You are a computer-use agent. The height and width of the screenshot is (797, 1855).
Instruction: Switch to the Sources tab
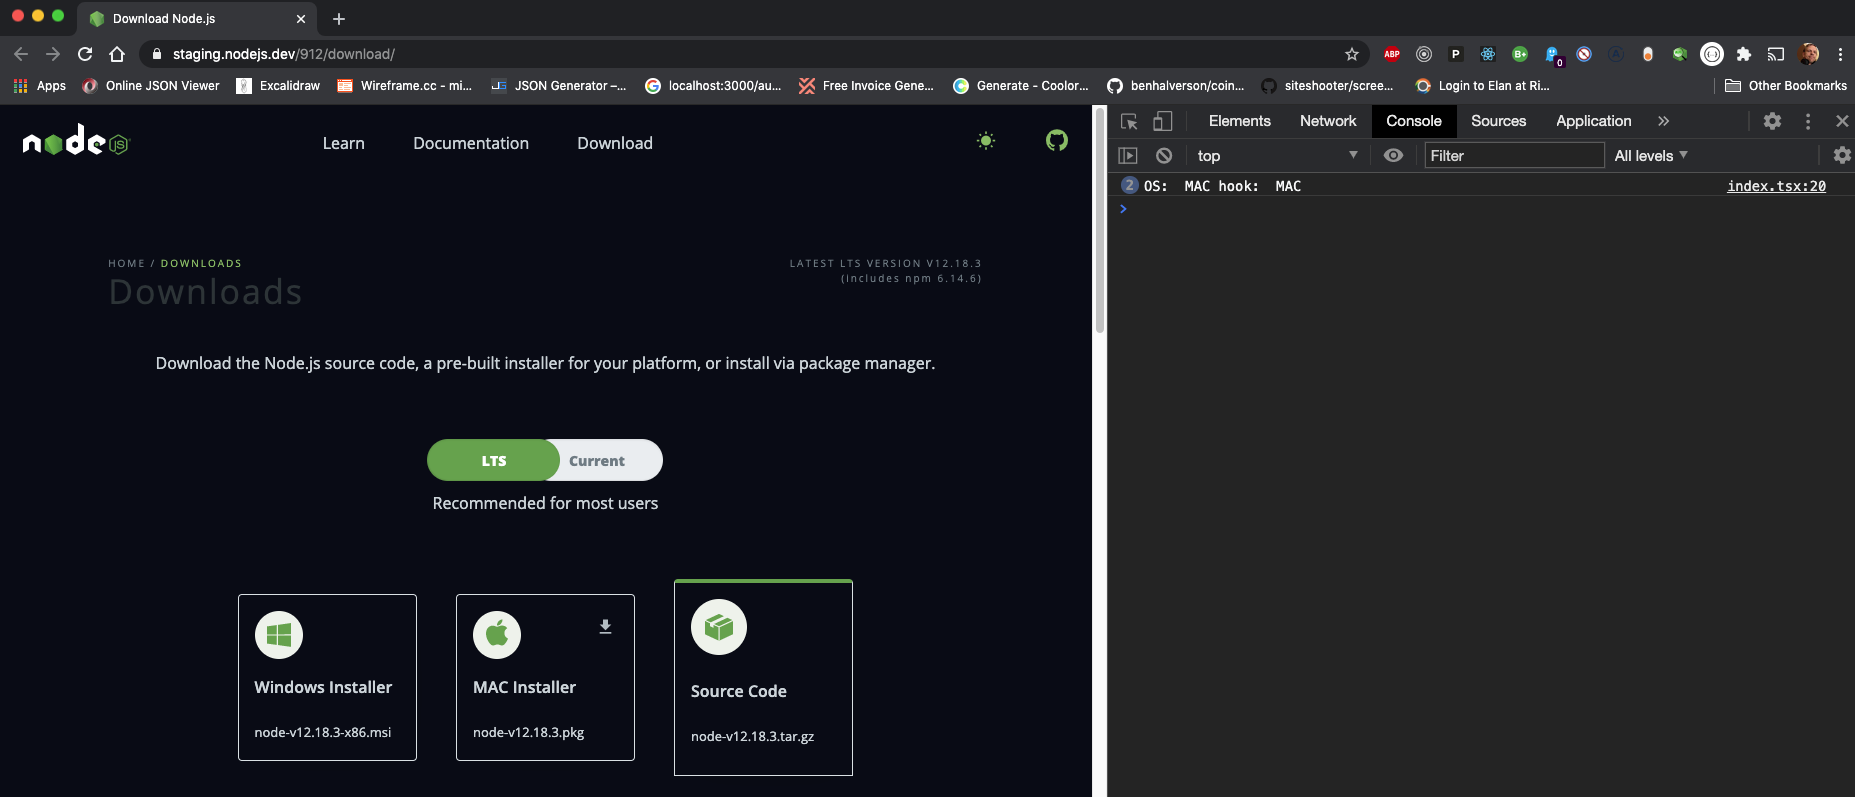pyautogui.click(x=1498, y=121)
